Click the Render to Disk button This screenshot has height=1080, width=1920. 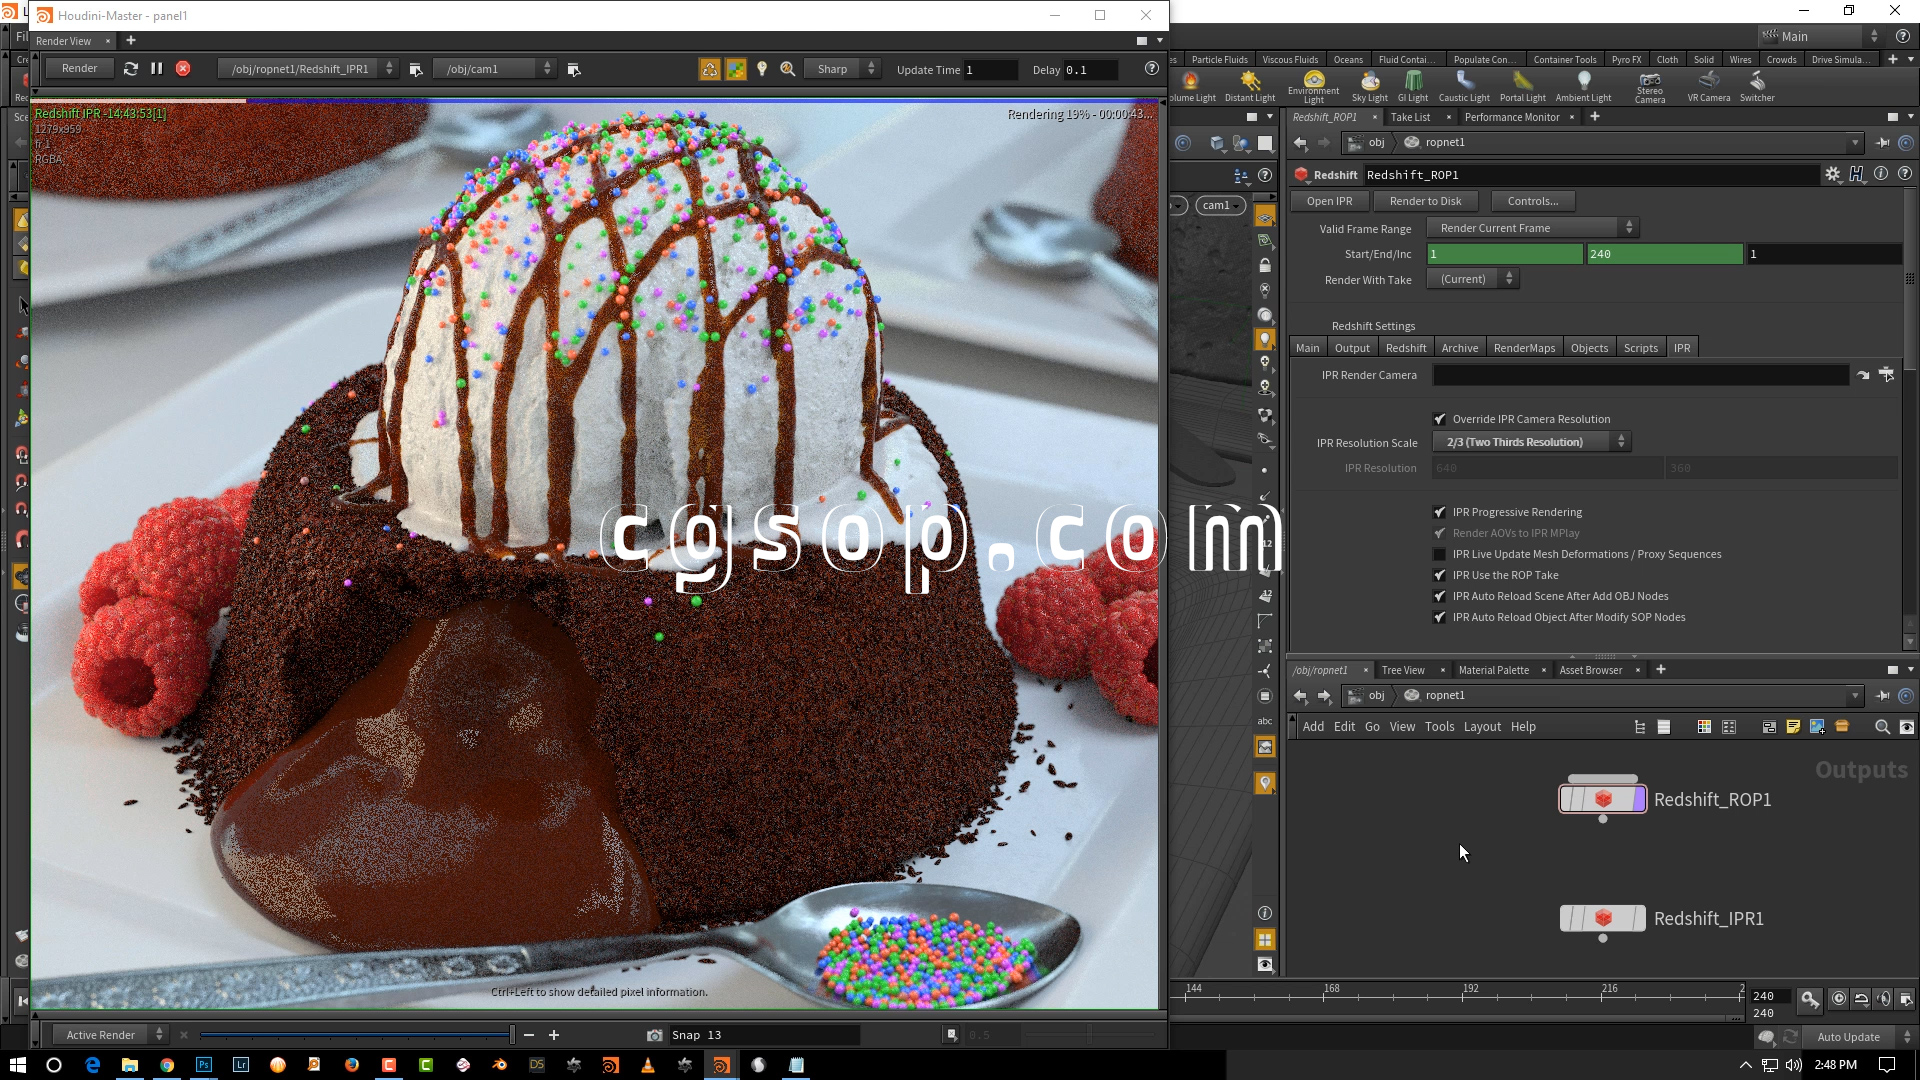click(1425, 201)
